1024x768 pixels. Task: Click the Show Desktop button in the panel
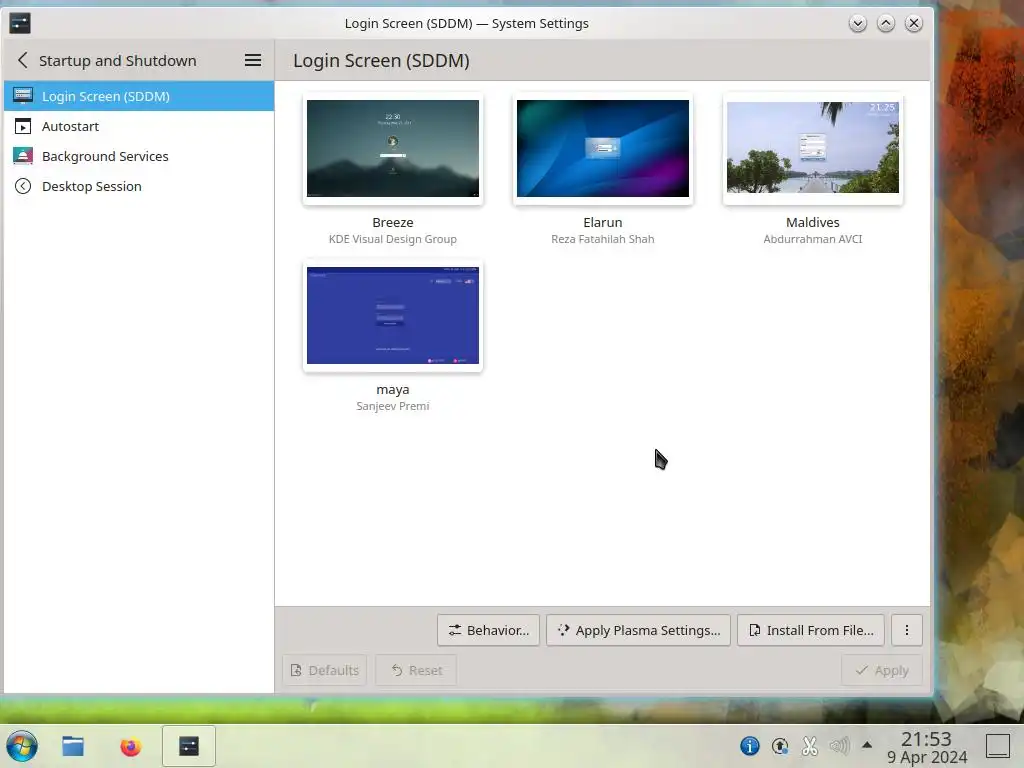coord(997,746)
